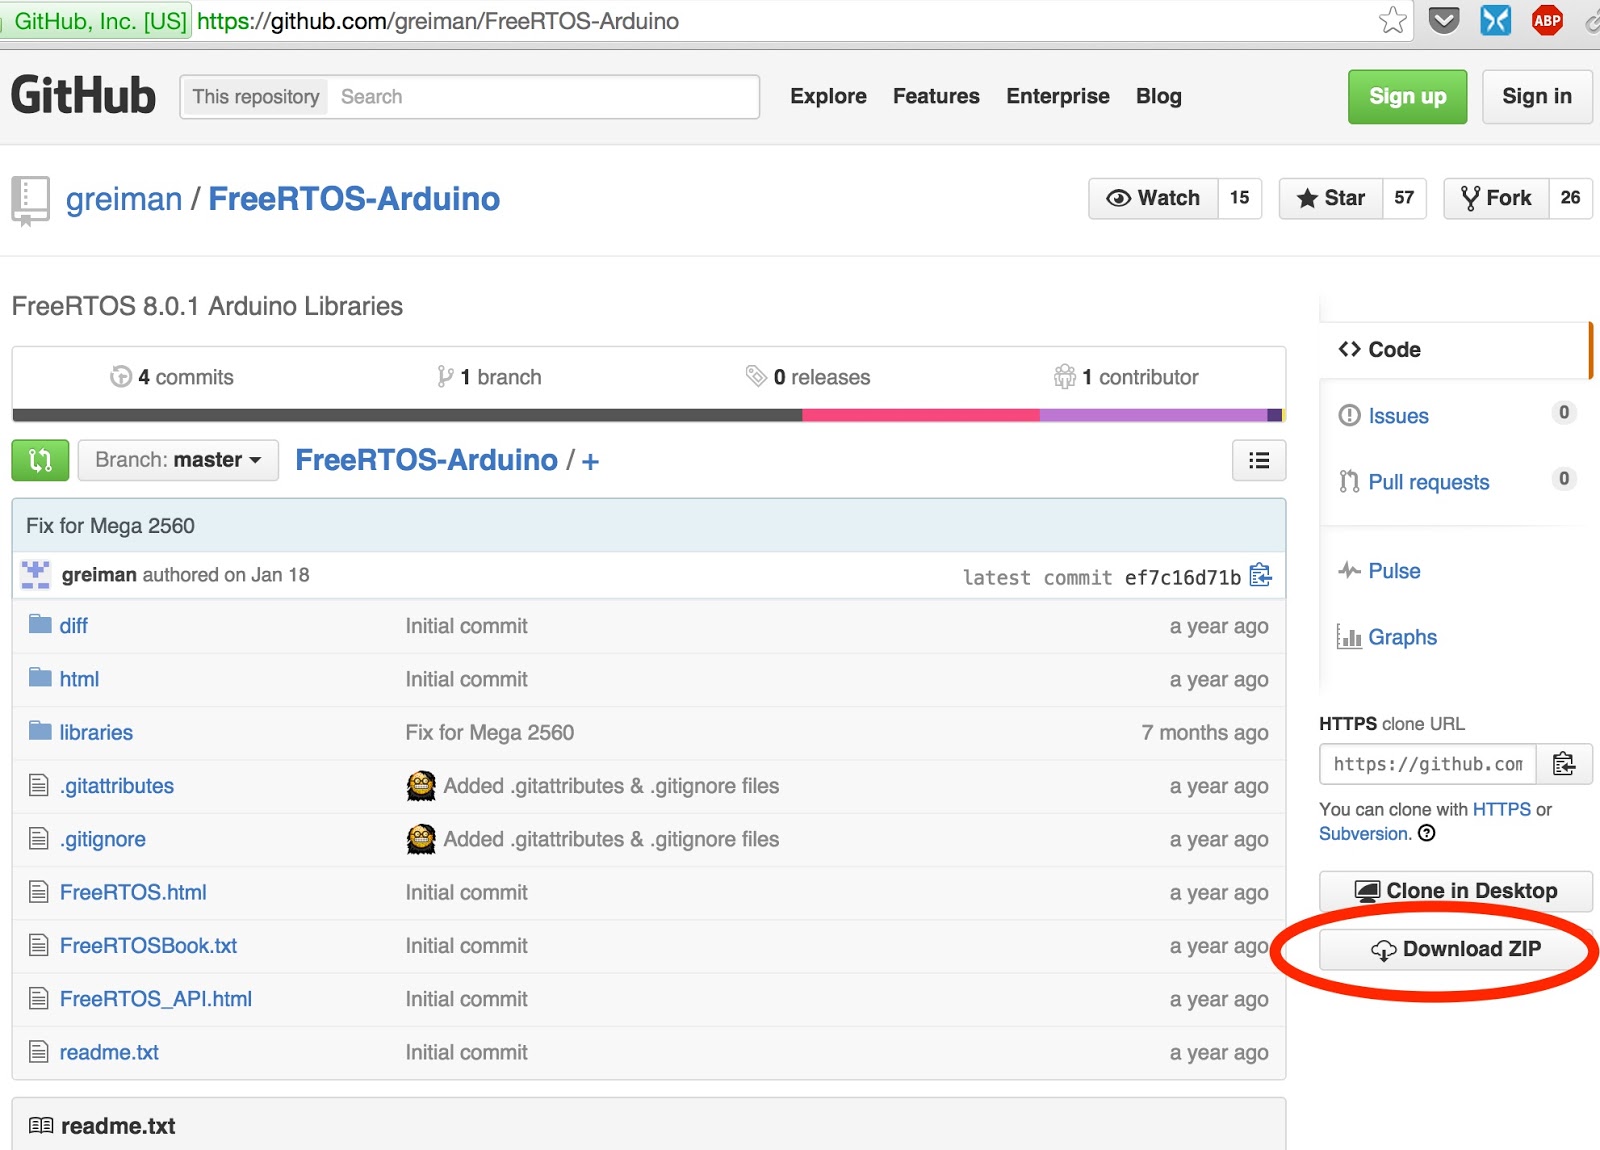Click the language statistics color bar
1600x1150 pixels.
[648, 415]
